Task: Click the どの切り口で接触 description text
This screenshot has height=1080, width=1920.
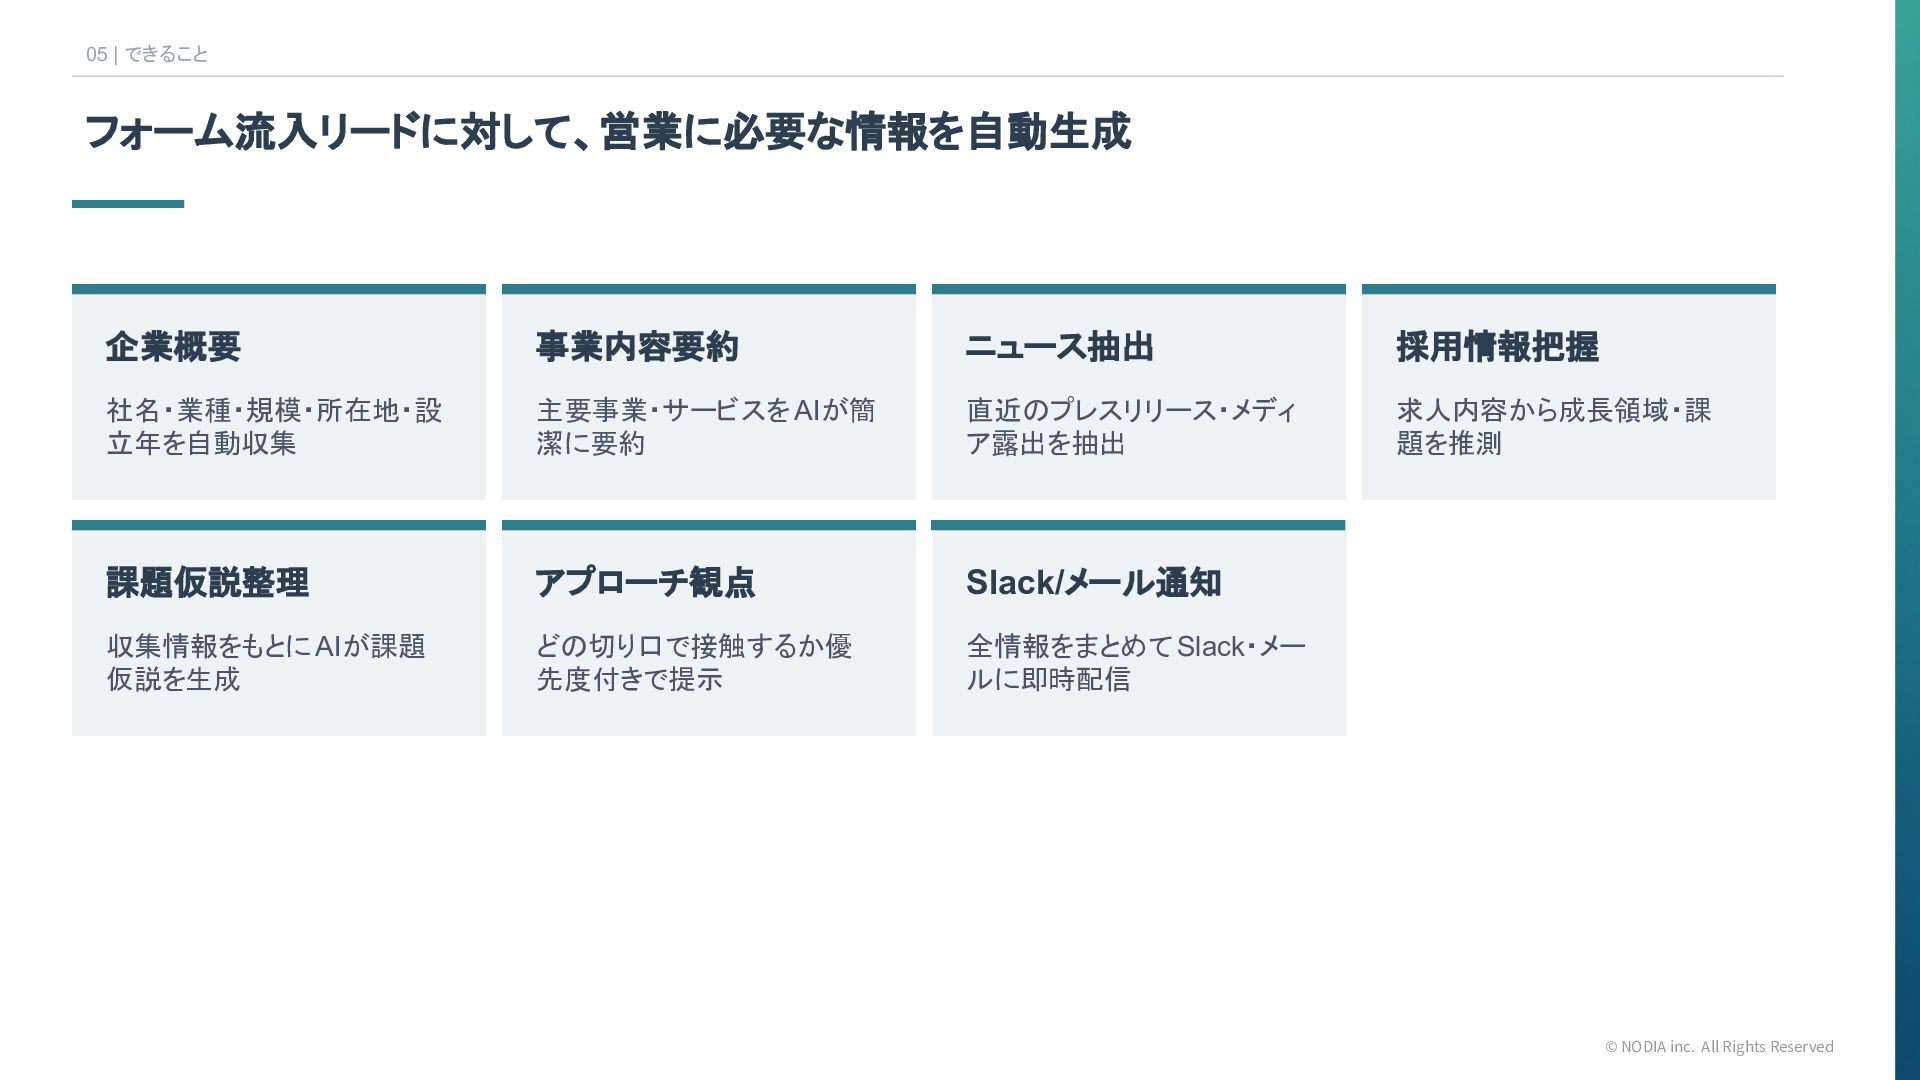Action: point(694,663)
